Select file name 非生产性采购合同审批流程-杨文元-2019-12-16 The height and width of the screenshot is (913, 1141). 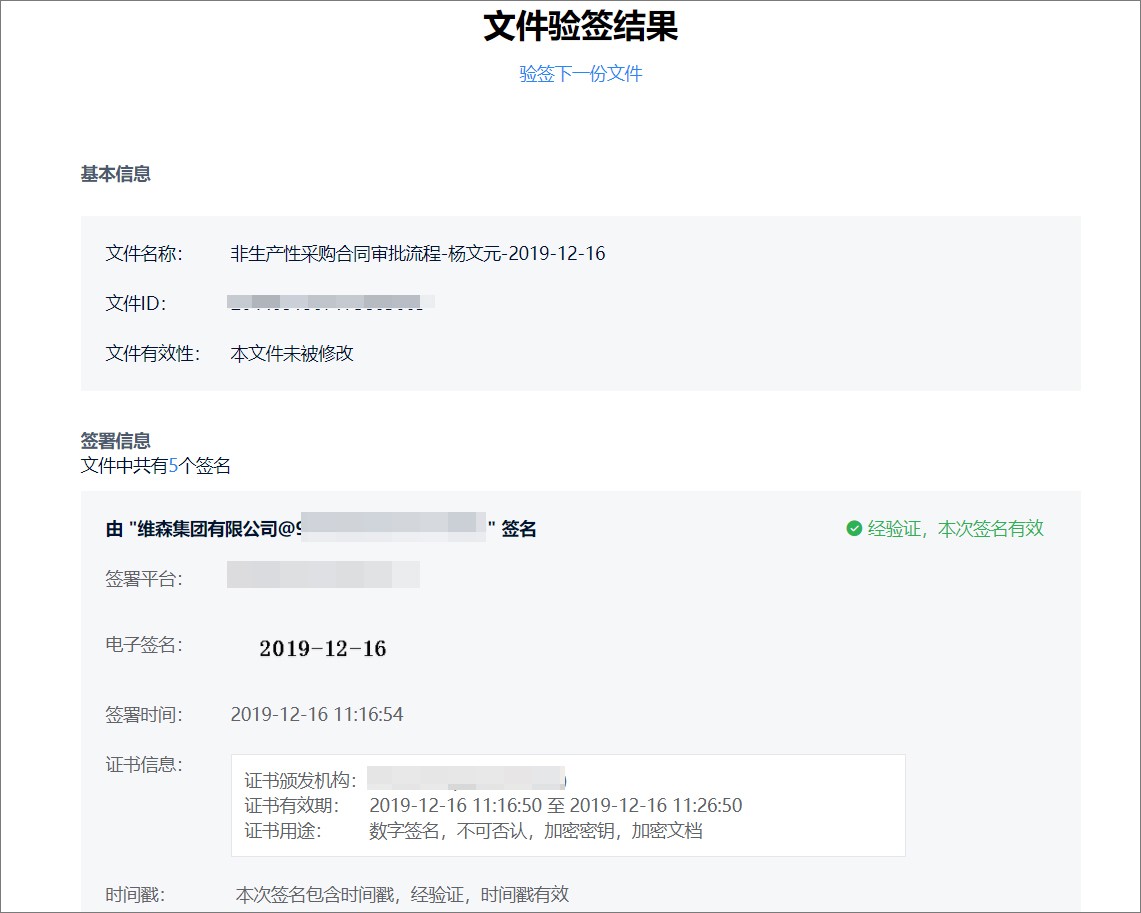418,254
